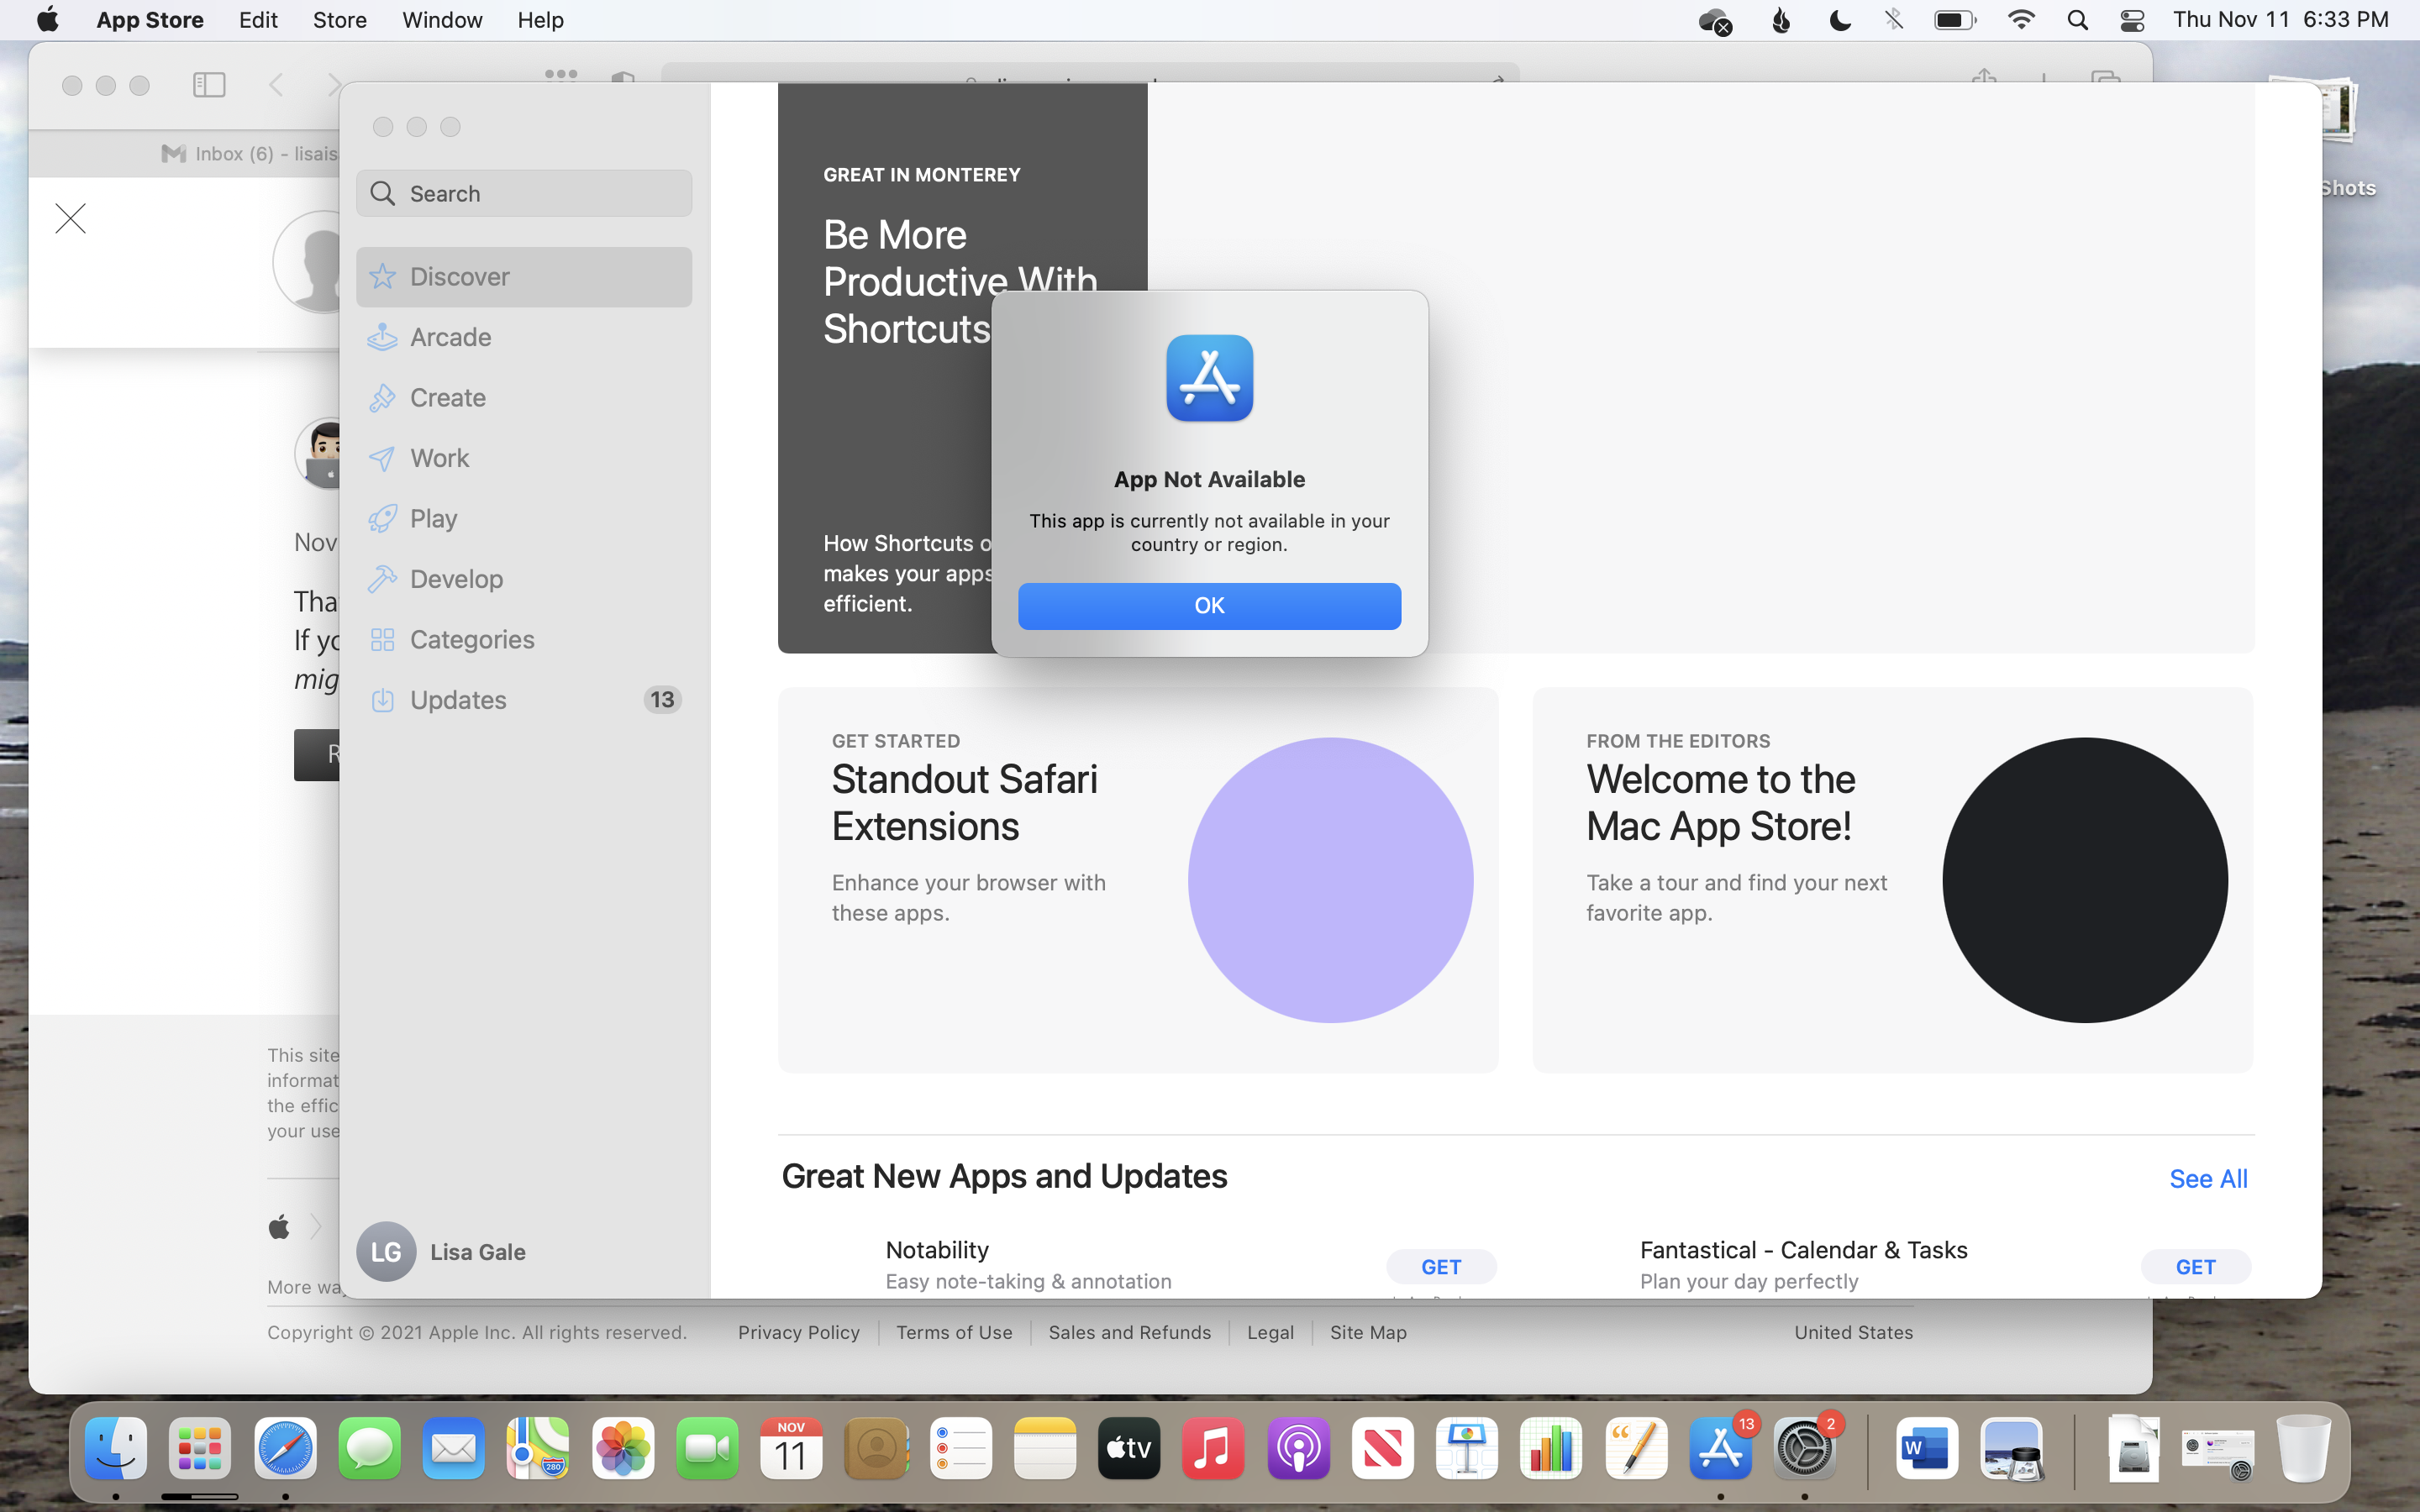Click the Spotlight search icon in the menu bar
Image resolution: width=2420 pixels, height=1512 pixels.
pyautogui.click(x=2077, y=20)
